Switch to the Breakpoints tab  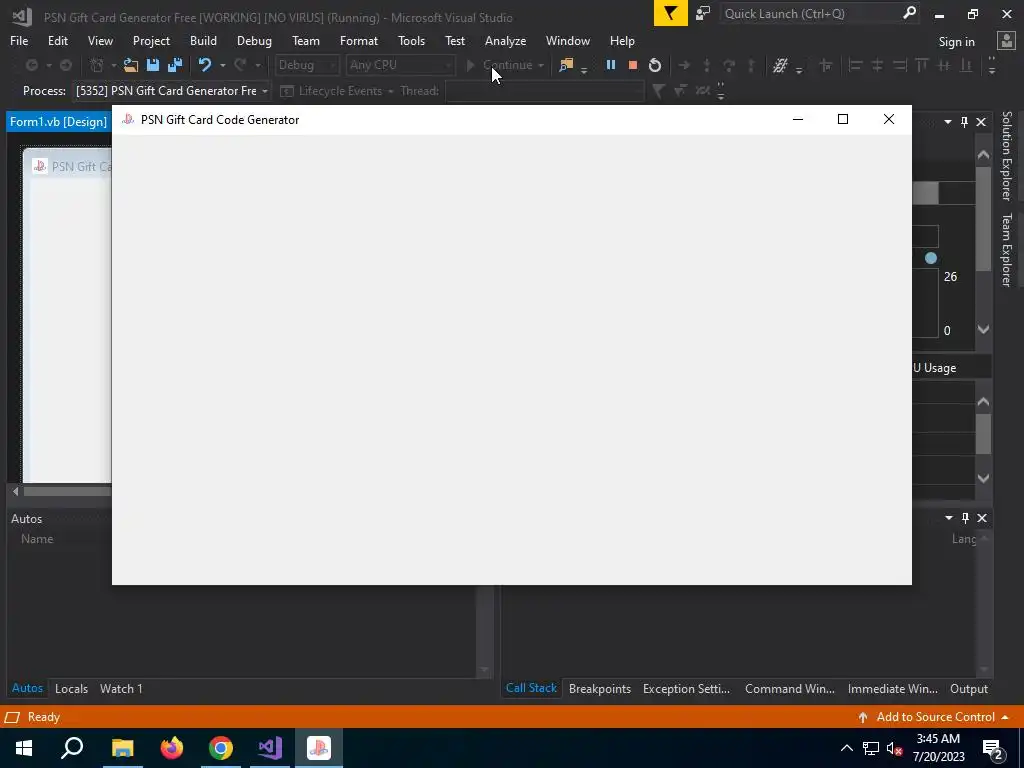click(x=600, y=688)
